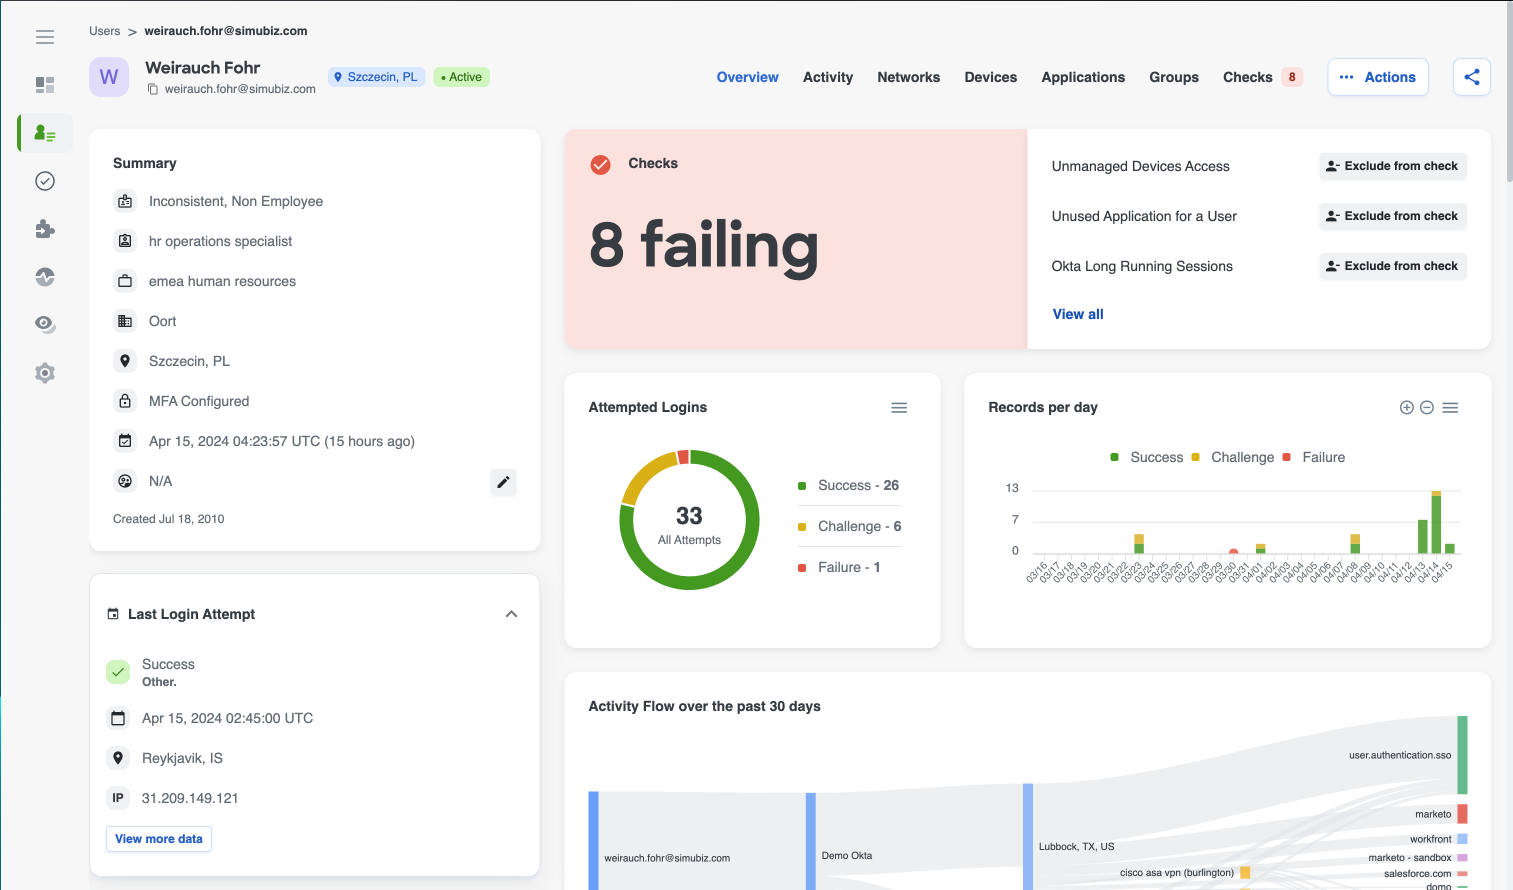This screenshot has height=890, width=1513.
Task: Open the Attempted Logins chart menu
Action: (899, 408)
